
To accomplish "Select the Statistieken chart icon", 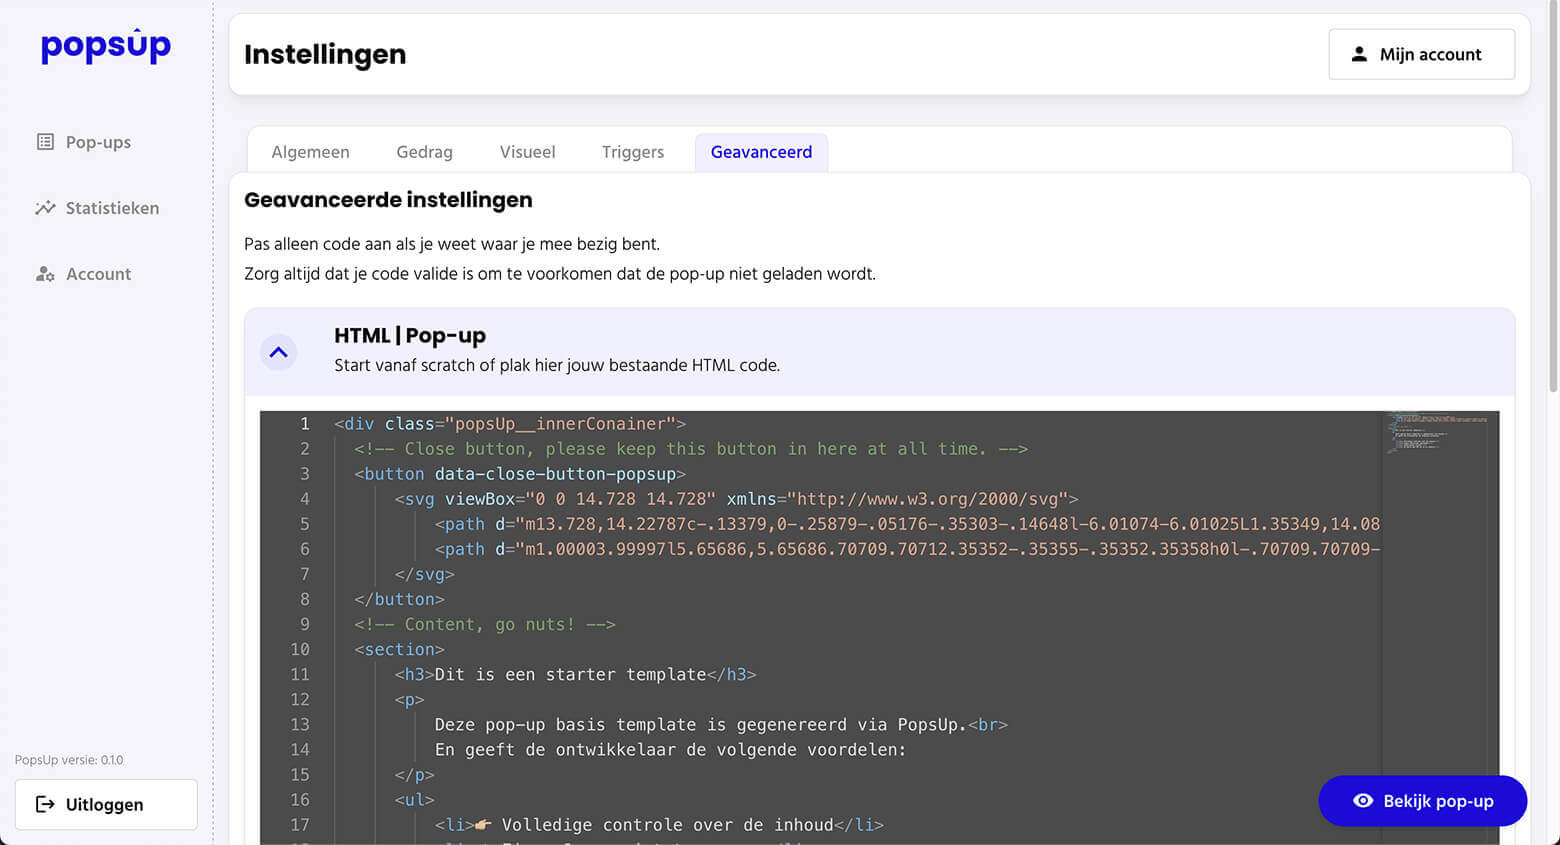I will point(44,207).
